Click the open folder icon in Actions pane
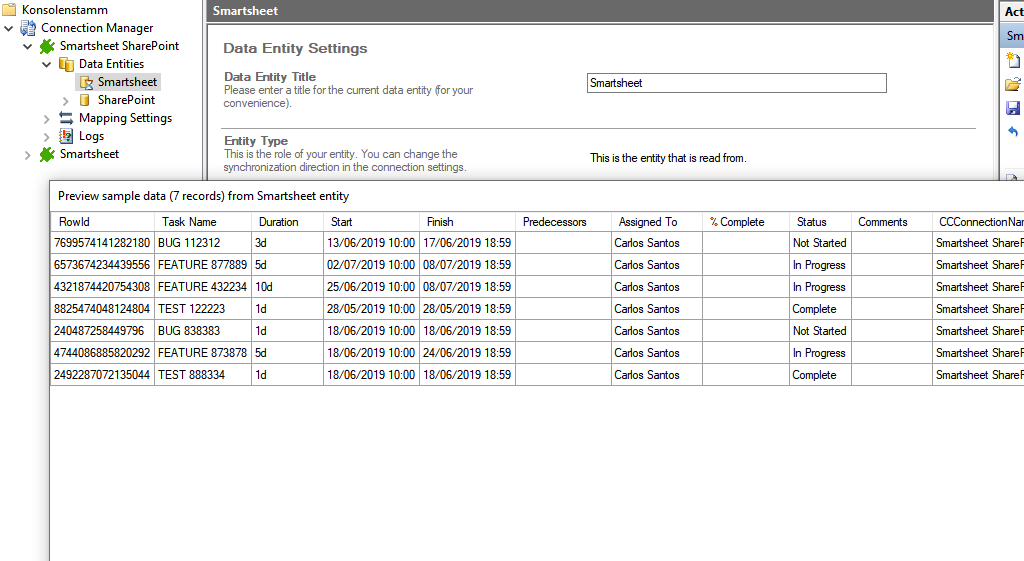Image resolution: width=1024 pixels, height=561 pixels. click(x=1013, y=84)
